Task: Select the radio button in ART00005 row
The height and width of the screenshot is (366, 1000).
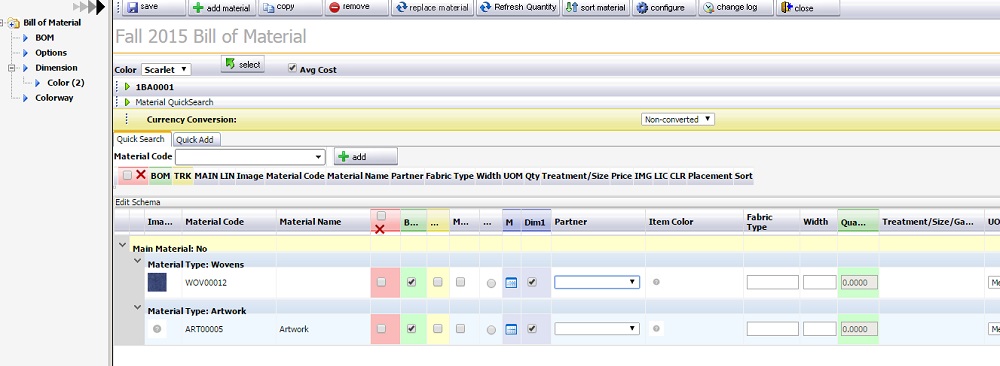Action: [491, 330]
